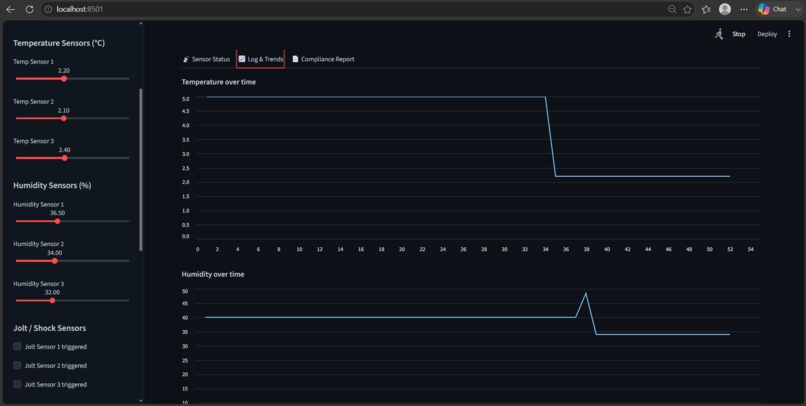The image size is (806, 406).
Task: Click the Temperature Sensors (°C) heading
Action: (x=59, y=43)
